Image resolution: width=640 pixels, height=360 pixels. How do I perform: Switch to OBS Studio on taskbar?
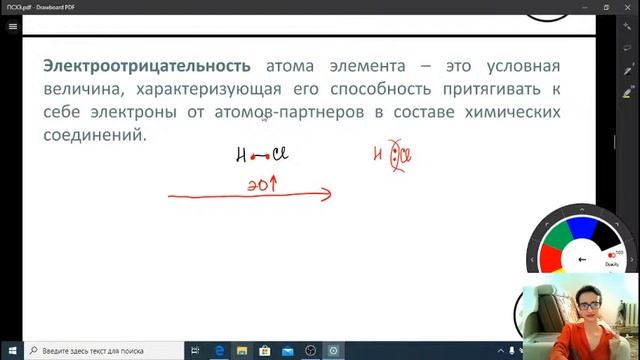(x=311, y=351)
